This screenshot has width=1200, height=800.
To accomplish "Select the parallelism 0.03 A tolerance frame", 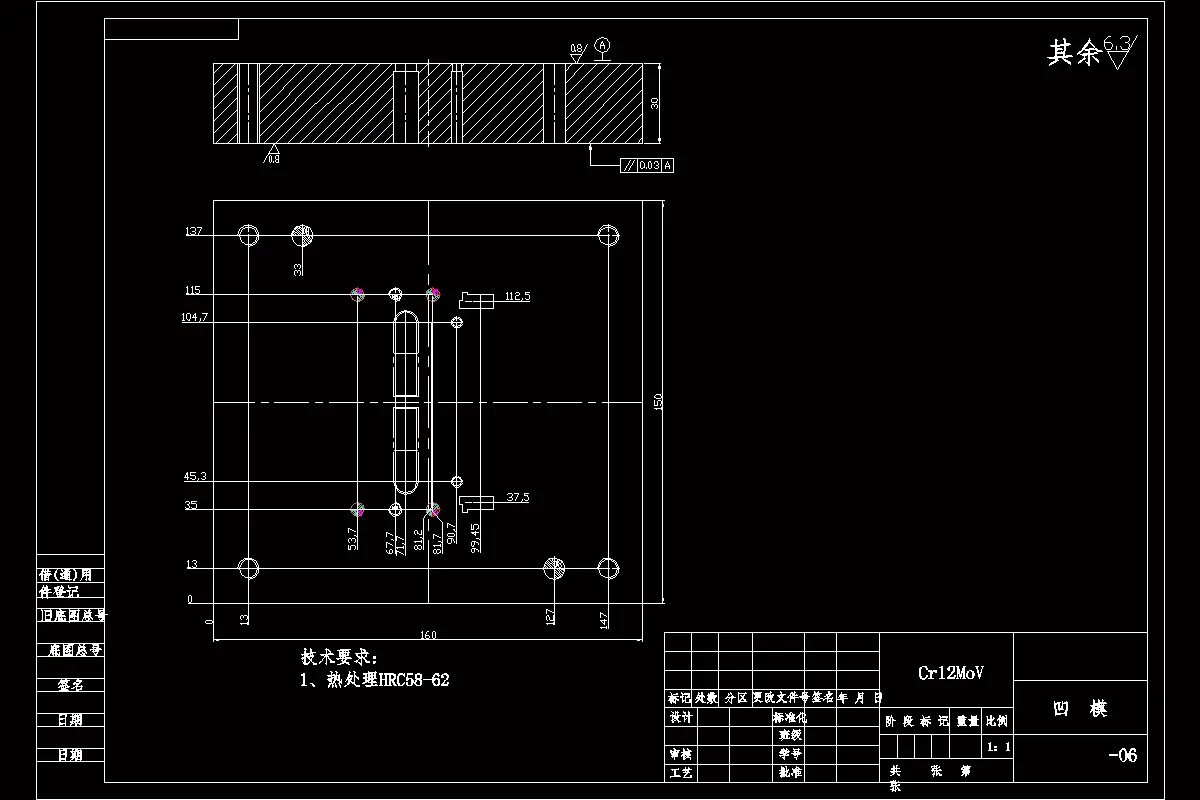I will (x=647, y=165).
